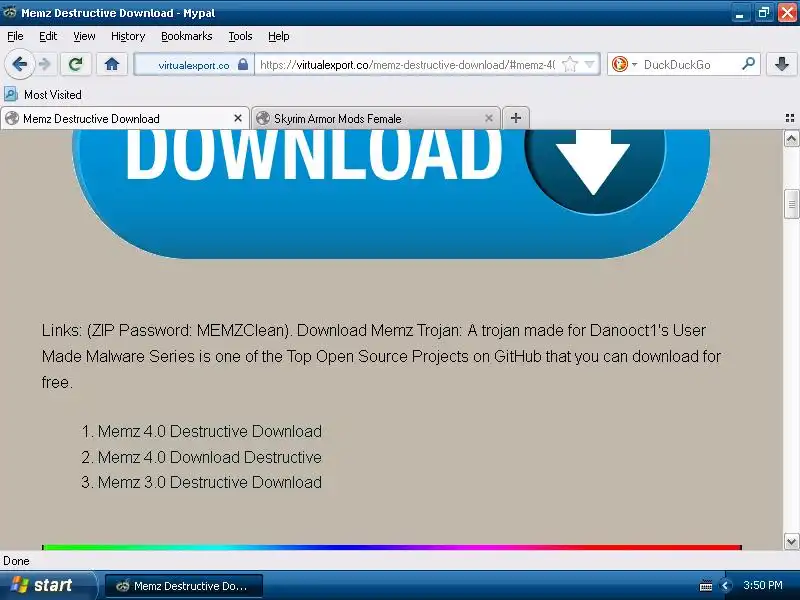The image size is (800, 600).
Task: Open a new tab with the plus button
Action: click(x=516, y=118)
